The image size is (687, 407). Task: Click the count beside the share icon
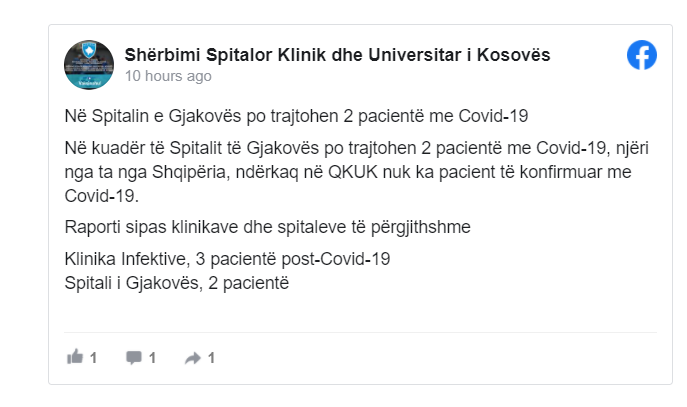pyautogui.click(x=212, y=357)
